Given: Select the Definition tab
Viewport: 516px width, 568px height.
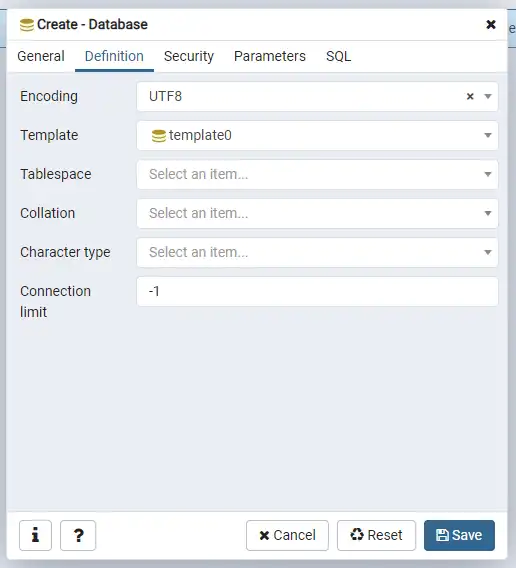Looking at the screenshot, I should 114,56.
